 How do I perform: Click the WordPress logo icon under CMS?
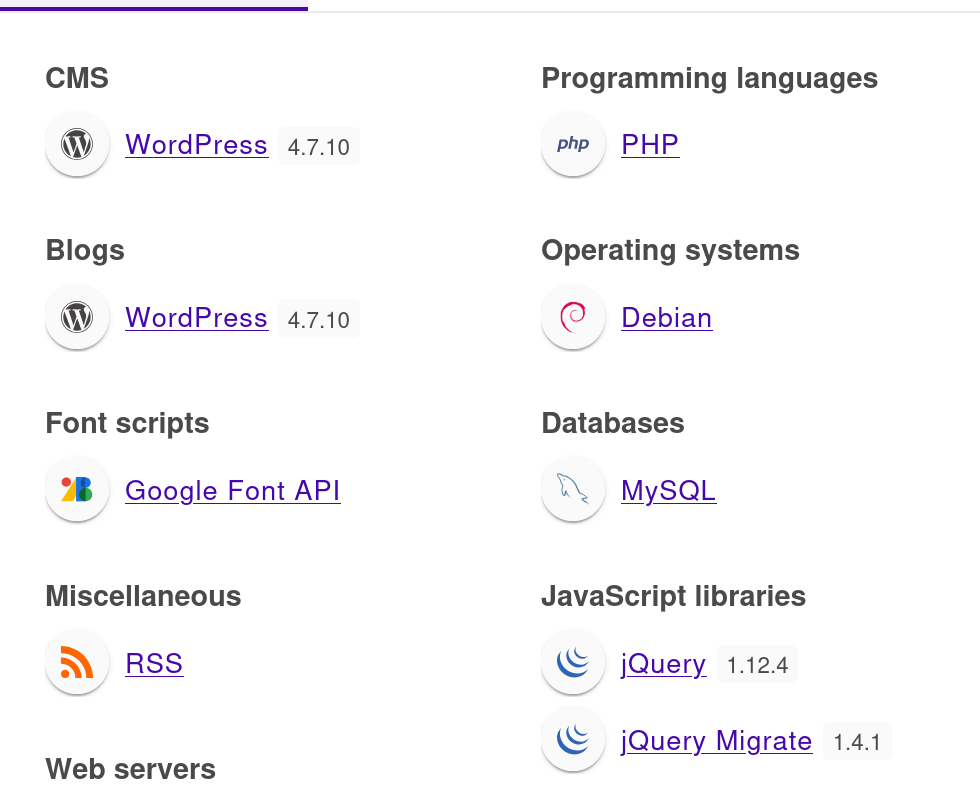[x=77, y=144]
